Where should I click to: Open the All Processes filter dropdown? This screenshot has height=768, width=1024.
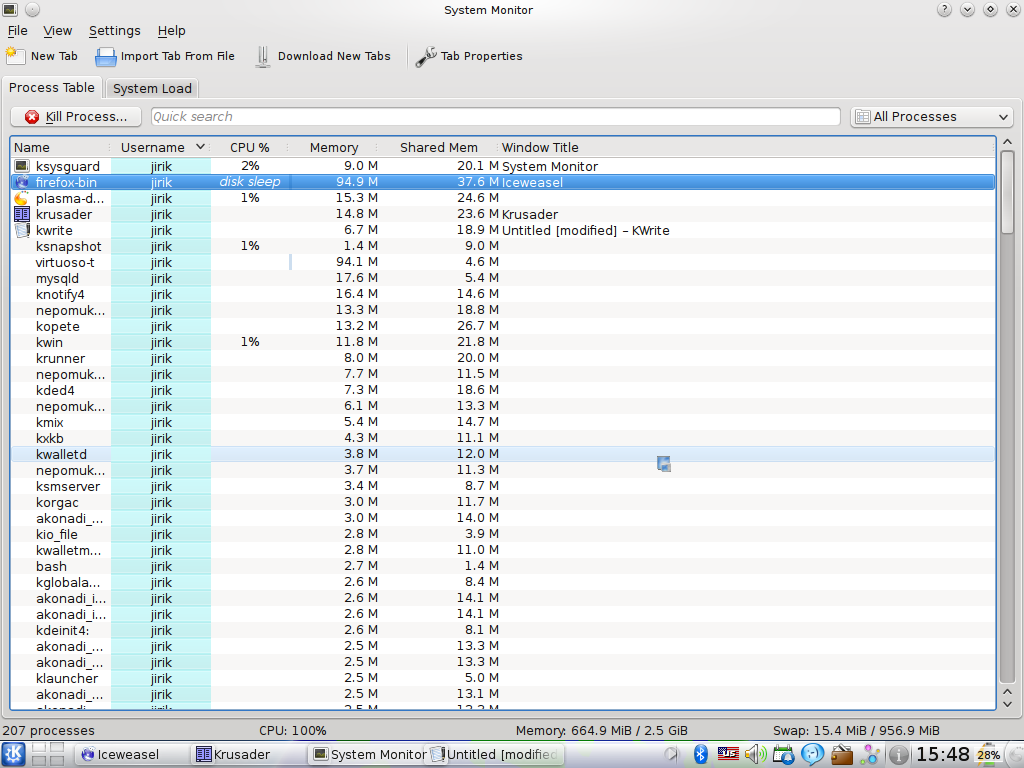pyautogui.click(x=931, y=117)
